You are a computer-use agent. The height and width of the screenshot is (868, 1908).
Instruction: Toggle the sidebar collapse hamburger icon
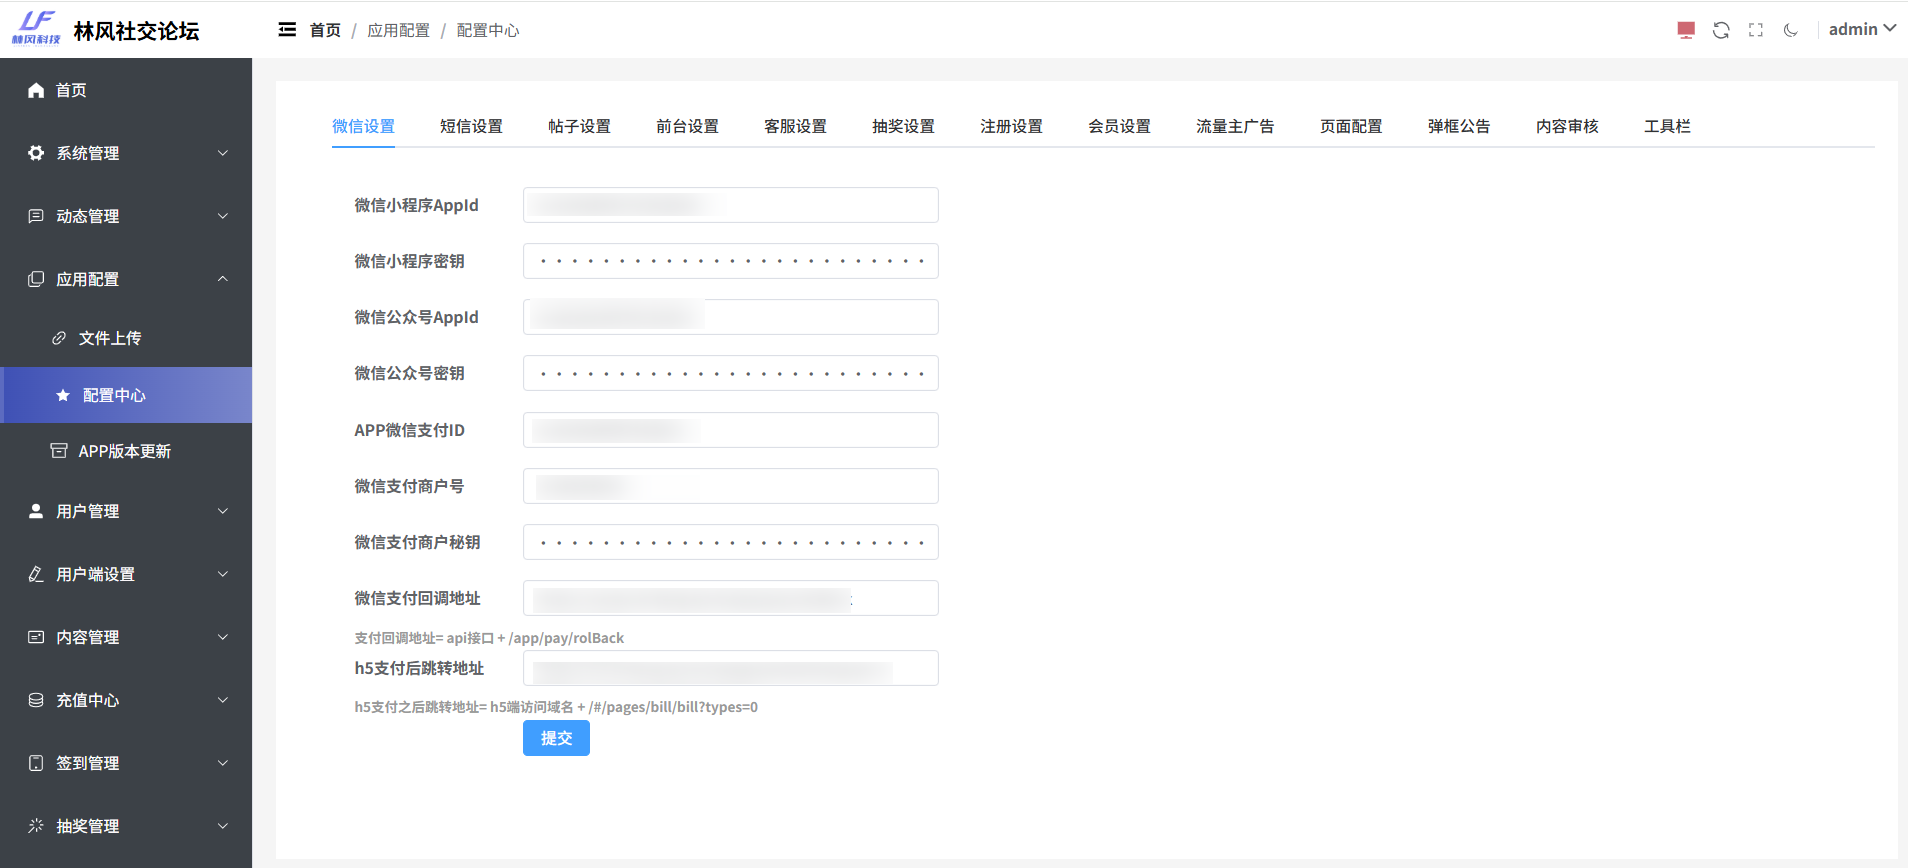(287, 30)
